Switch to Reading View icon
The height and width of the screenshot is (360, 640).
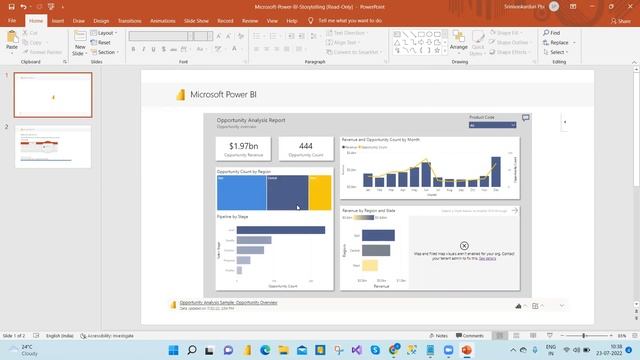click(x=533, y=336)
